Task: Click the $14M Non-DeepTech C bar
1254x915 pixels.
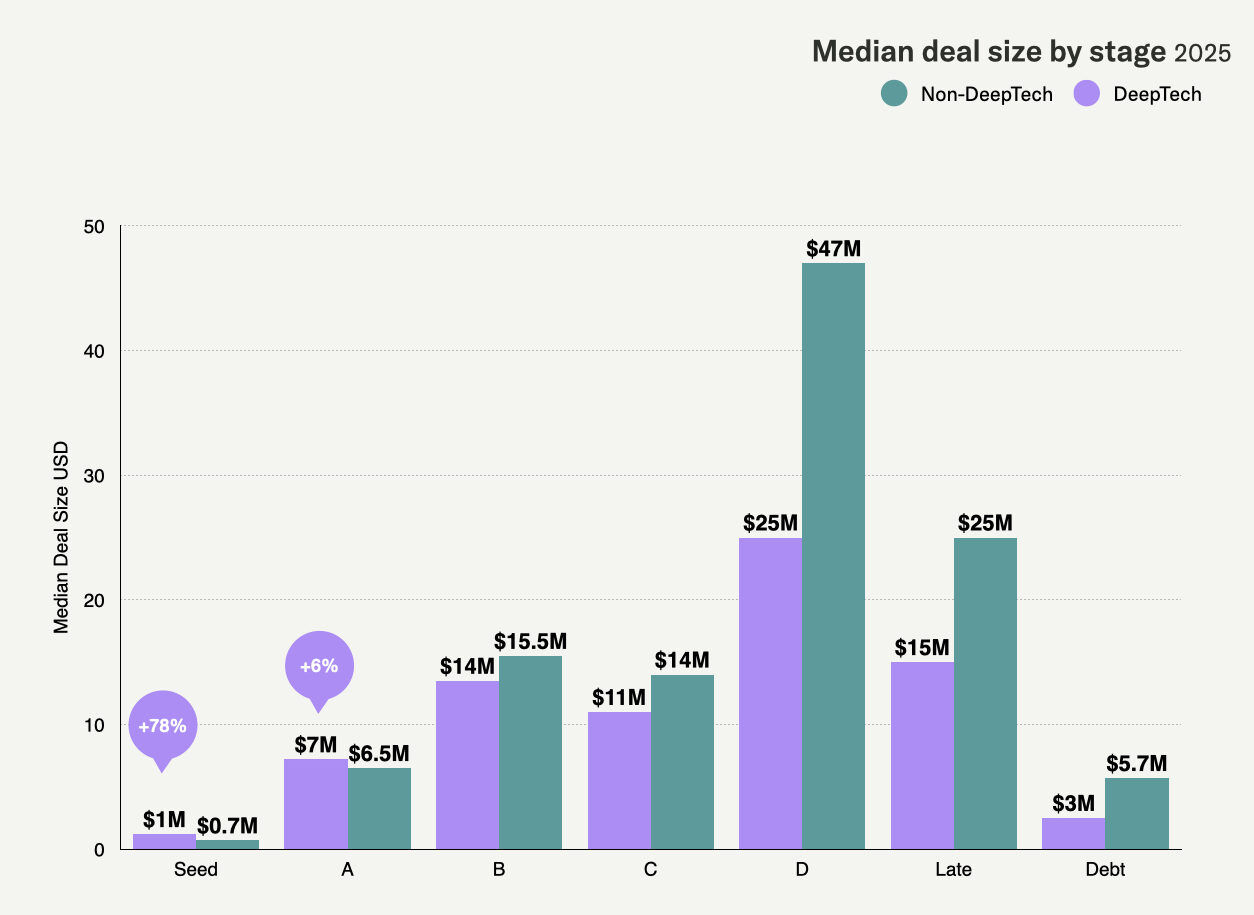Action: [682, 762]
